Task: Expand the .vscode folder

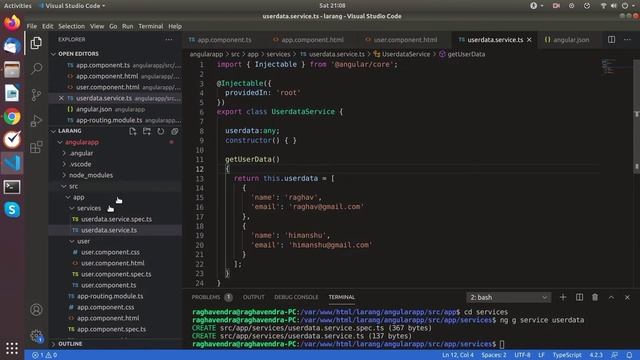Action: [x=80, y=164]
